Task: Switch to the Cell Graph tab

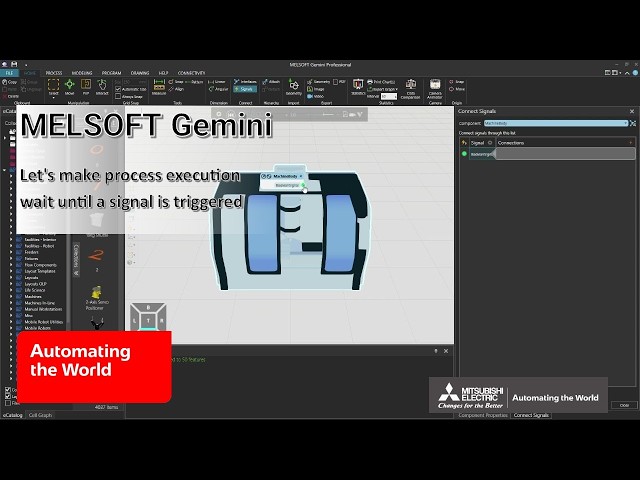Action: (40, 415)
